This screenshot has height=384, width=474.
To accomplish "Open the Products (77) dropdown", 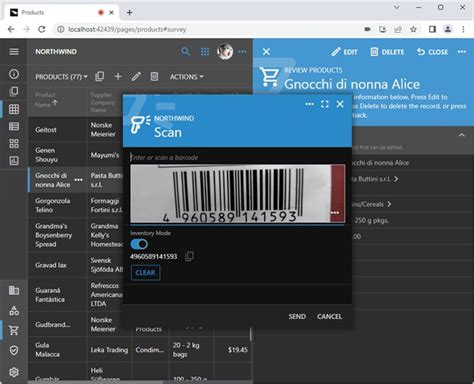I will (x=61, y=77).
